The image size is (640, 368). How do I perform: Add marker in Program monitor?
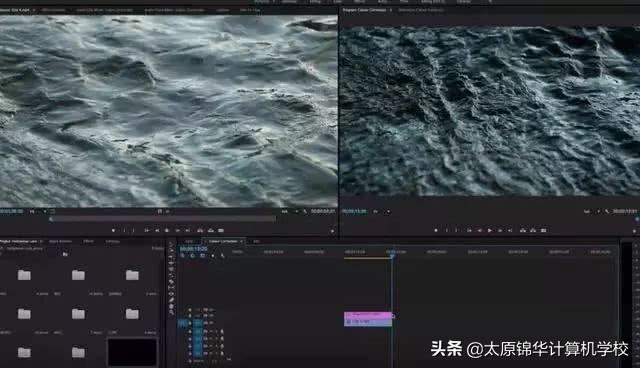(x=436, y=230)
